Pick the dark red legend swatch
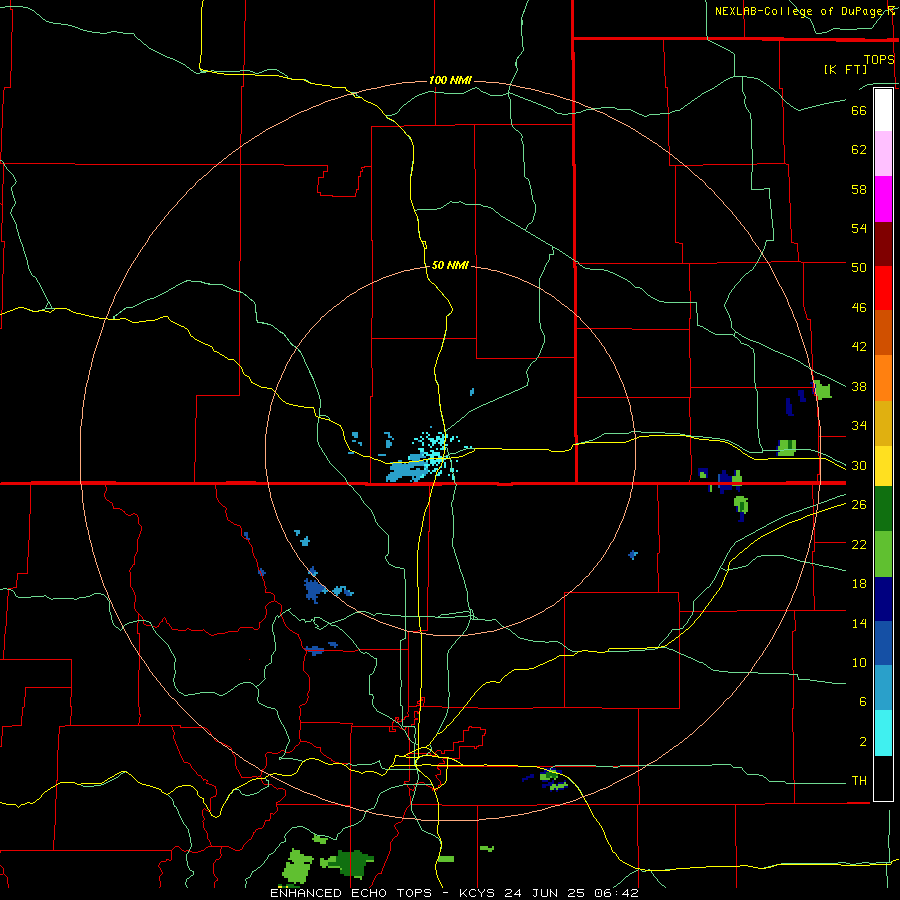This screenshot has width=900, height=900. pyautogui.click(x=883, y=244)
